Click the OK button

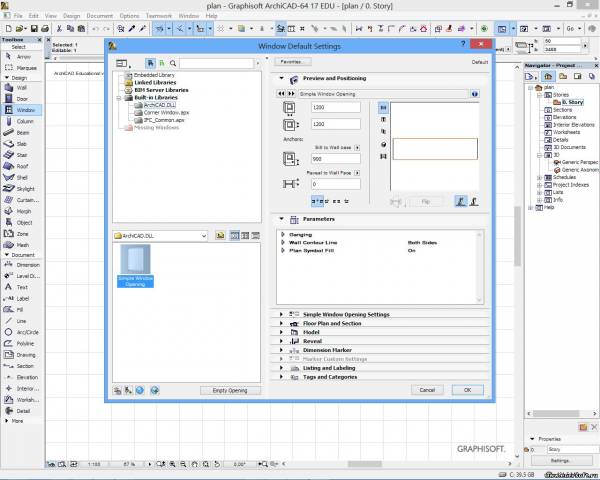468,390
